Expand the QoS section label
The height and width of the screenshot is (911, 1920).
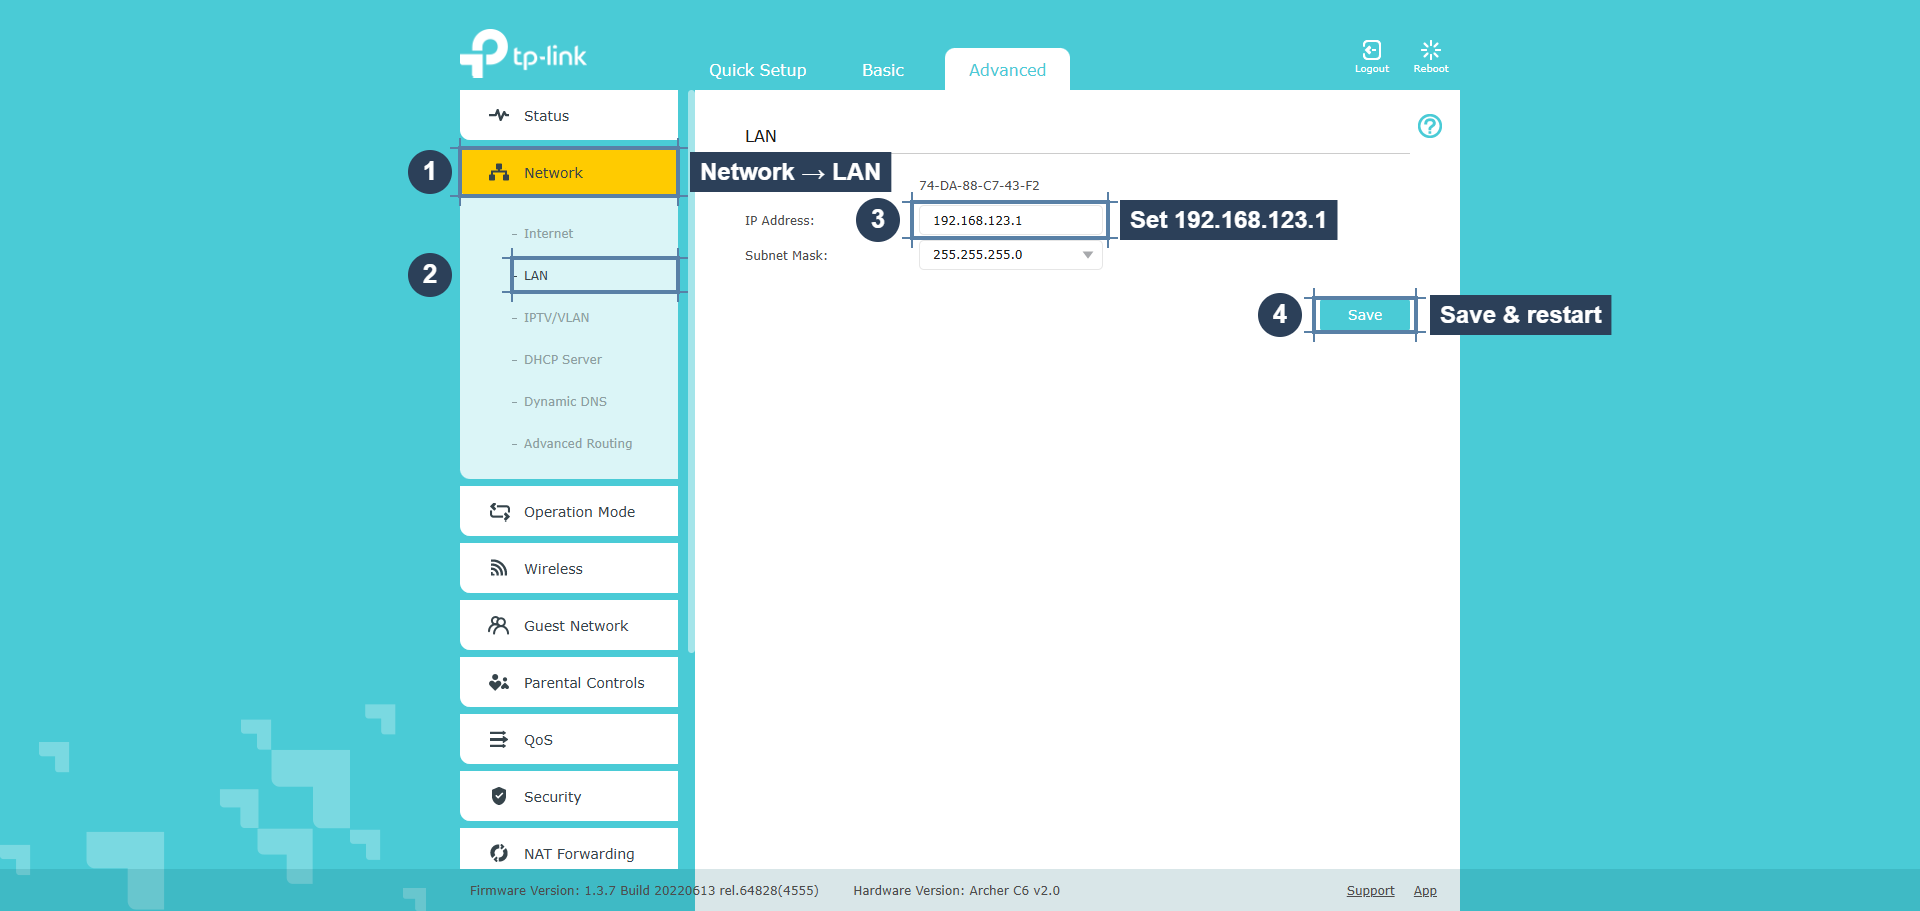click(x=538, y=740)
